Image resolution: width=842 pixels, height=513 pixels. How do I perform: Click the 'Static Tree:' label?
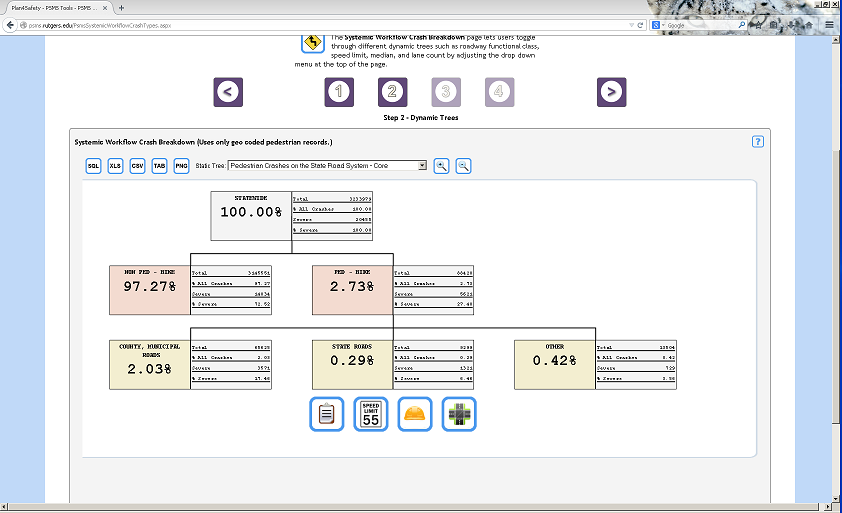click(x=210, y=165)
